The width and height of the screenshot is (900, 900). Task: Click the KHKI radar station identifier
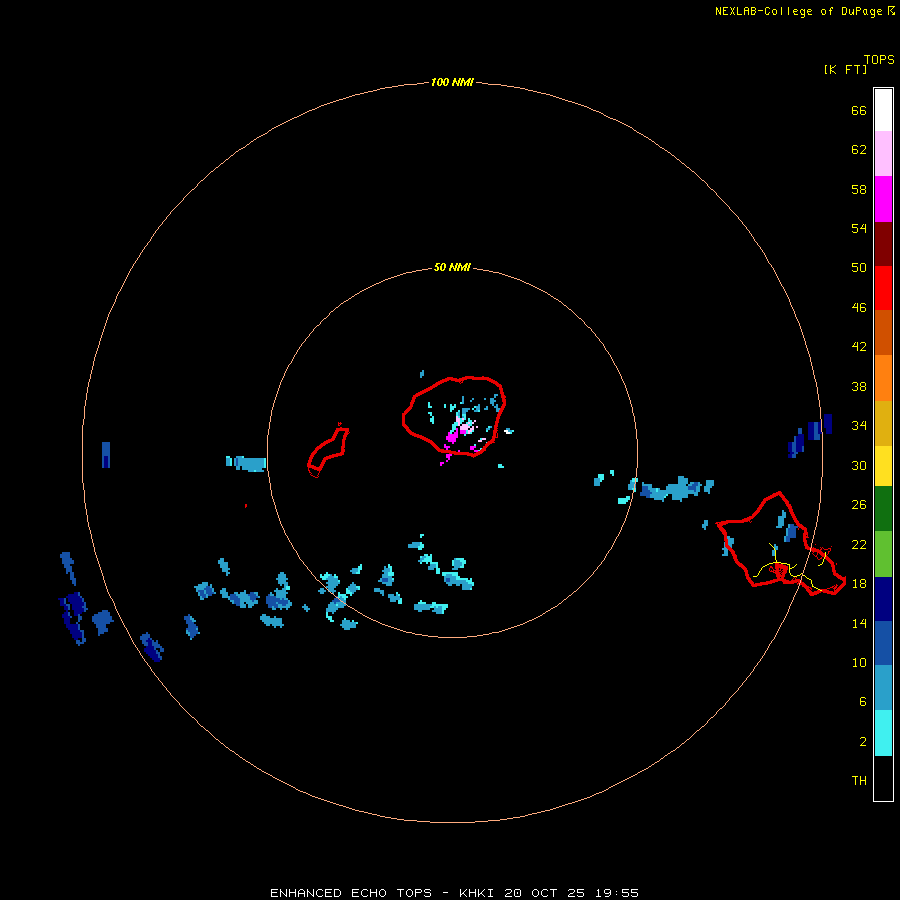pyautogui.click(x=476, y=893)
